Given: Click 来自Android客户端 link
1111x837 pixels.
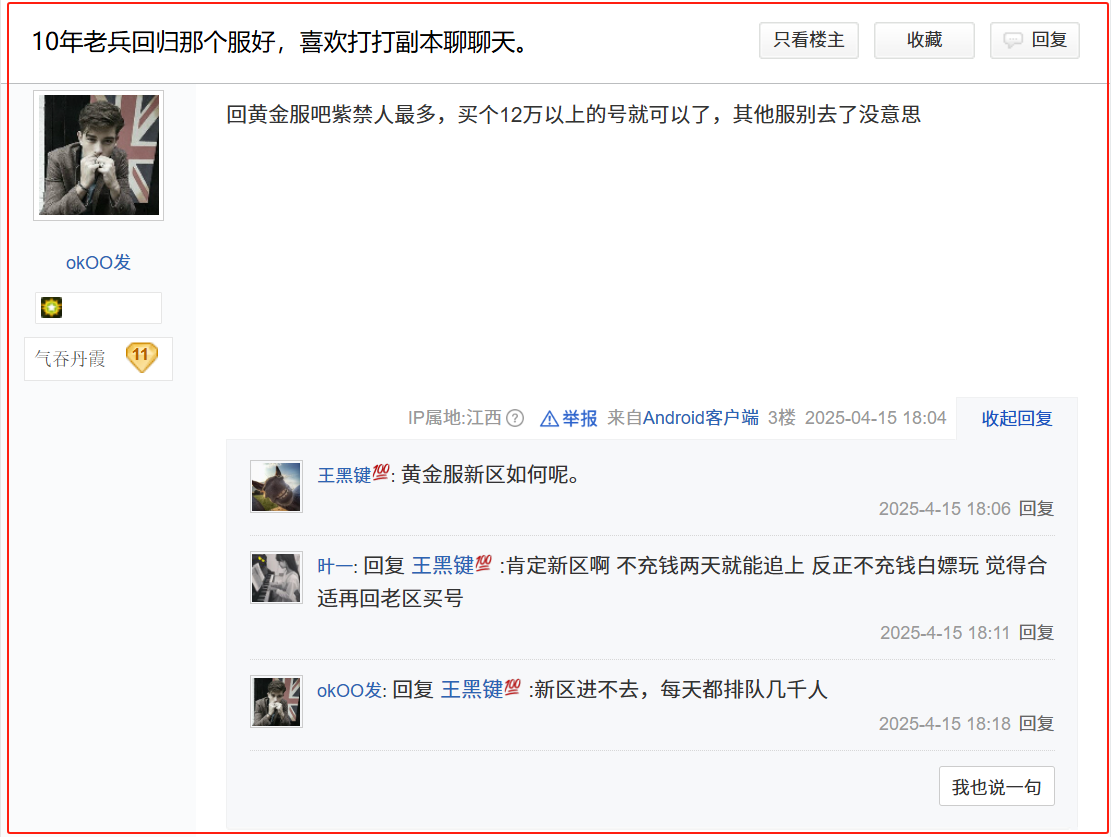Looking at the screenshot, I should tap(683, 418).
